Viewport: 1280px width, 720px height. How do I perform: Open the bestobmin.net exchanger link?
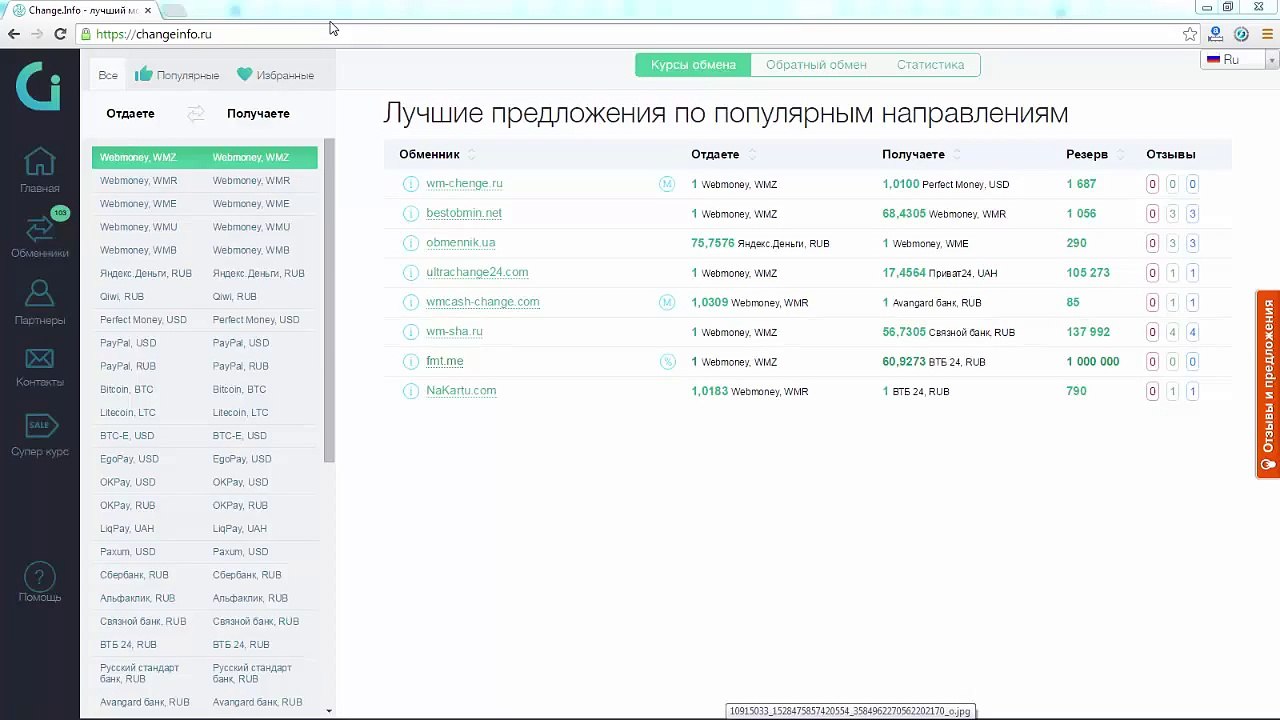[x=464, y=213]
